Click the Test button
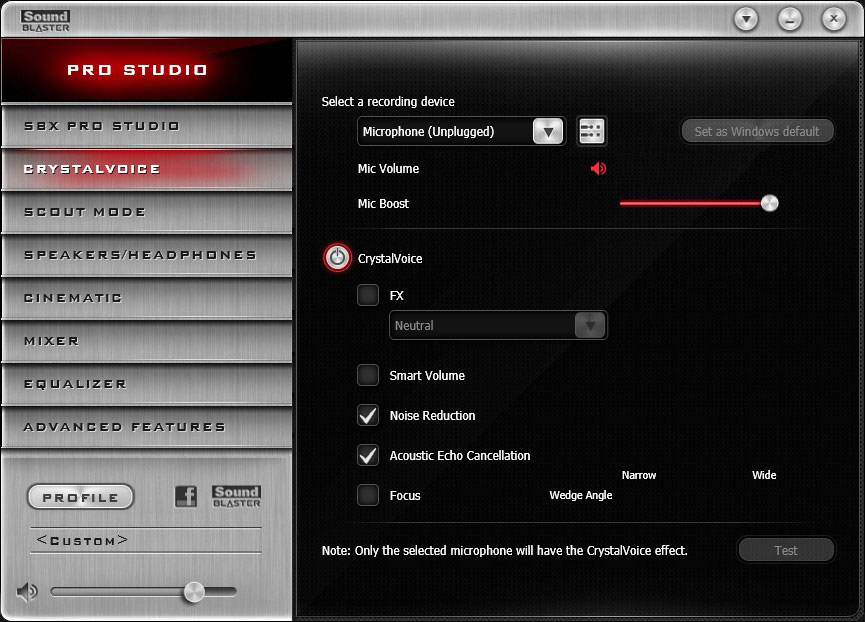The image size is (865, 622). coord(786,550)
